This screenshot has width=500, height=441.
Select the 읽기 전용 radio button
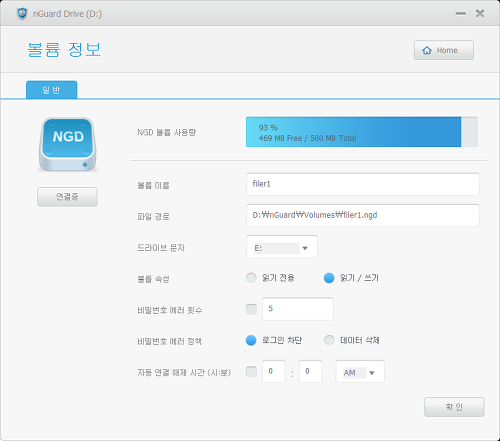251,278
